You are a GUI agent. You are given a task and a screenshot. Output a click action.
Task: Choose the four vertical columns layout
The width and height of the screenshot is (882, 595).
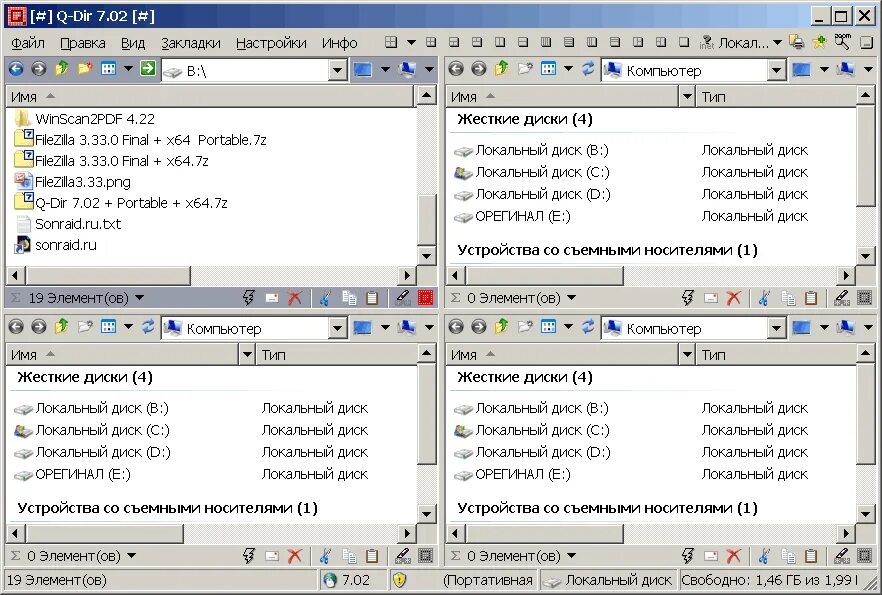click(546, 42)
